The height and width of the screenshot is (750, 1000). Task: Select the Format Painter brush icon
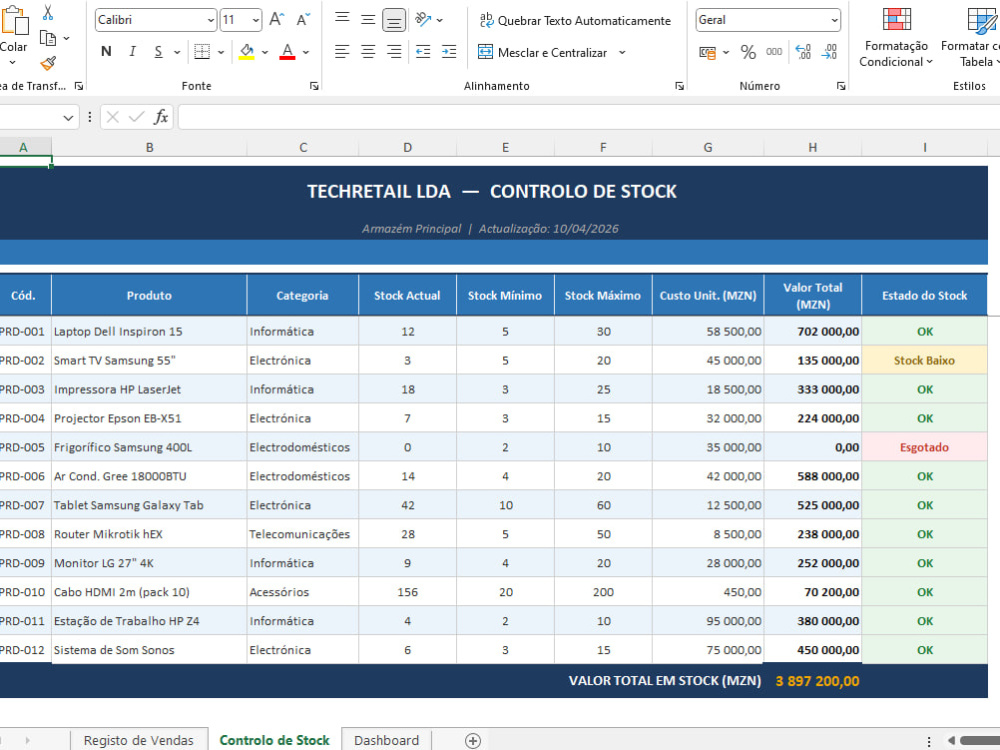(48, 63)
